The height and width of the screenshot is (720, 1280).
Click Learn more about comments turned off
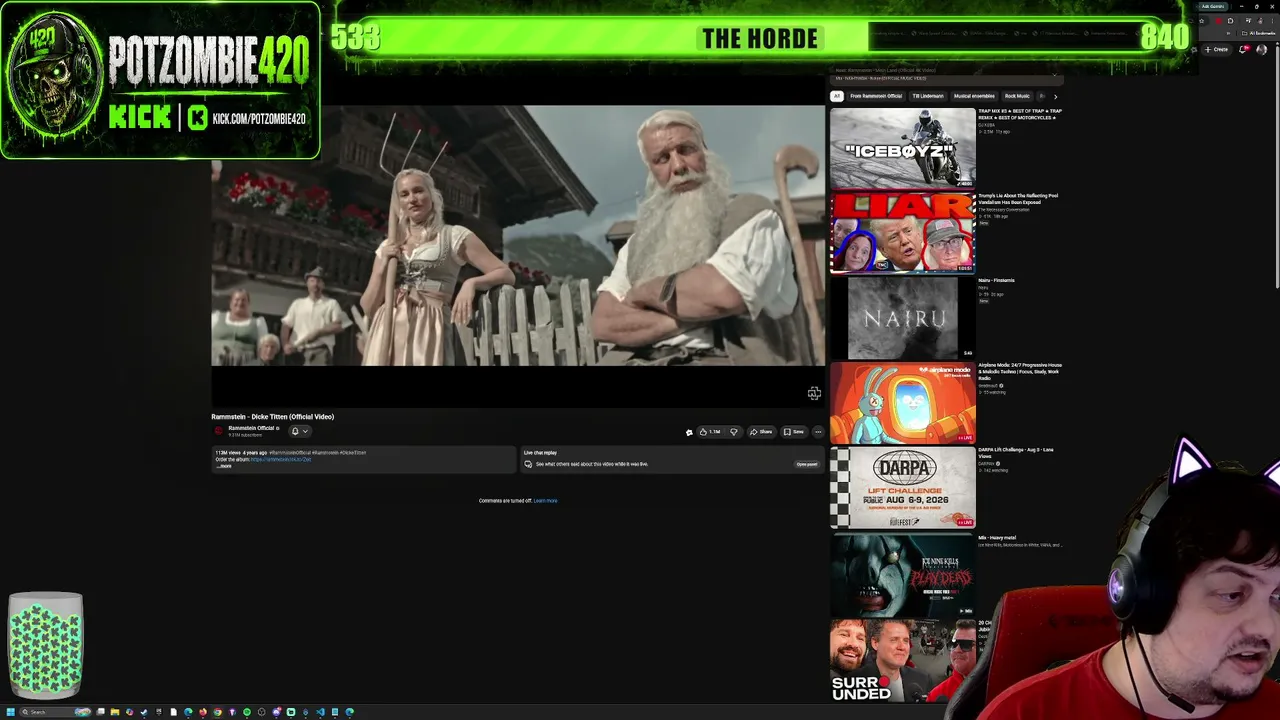tap(545, 501)
